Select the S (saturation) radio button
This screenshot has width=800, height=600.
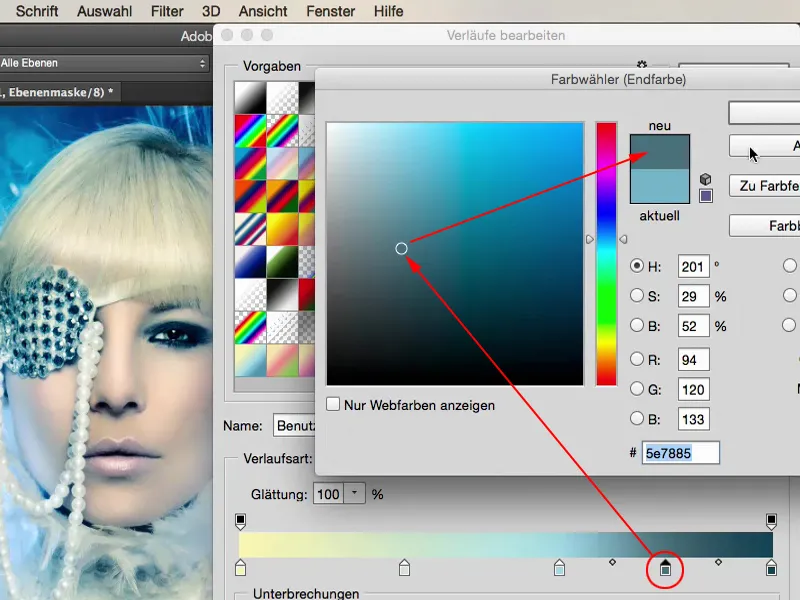pyautogui.click(x=637, y=295)
